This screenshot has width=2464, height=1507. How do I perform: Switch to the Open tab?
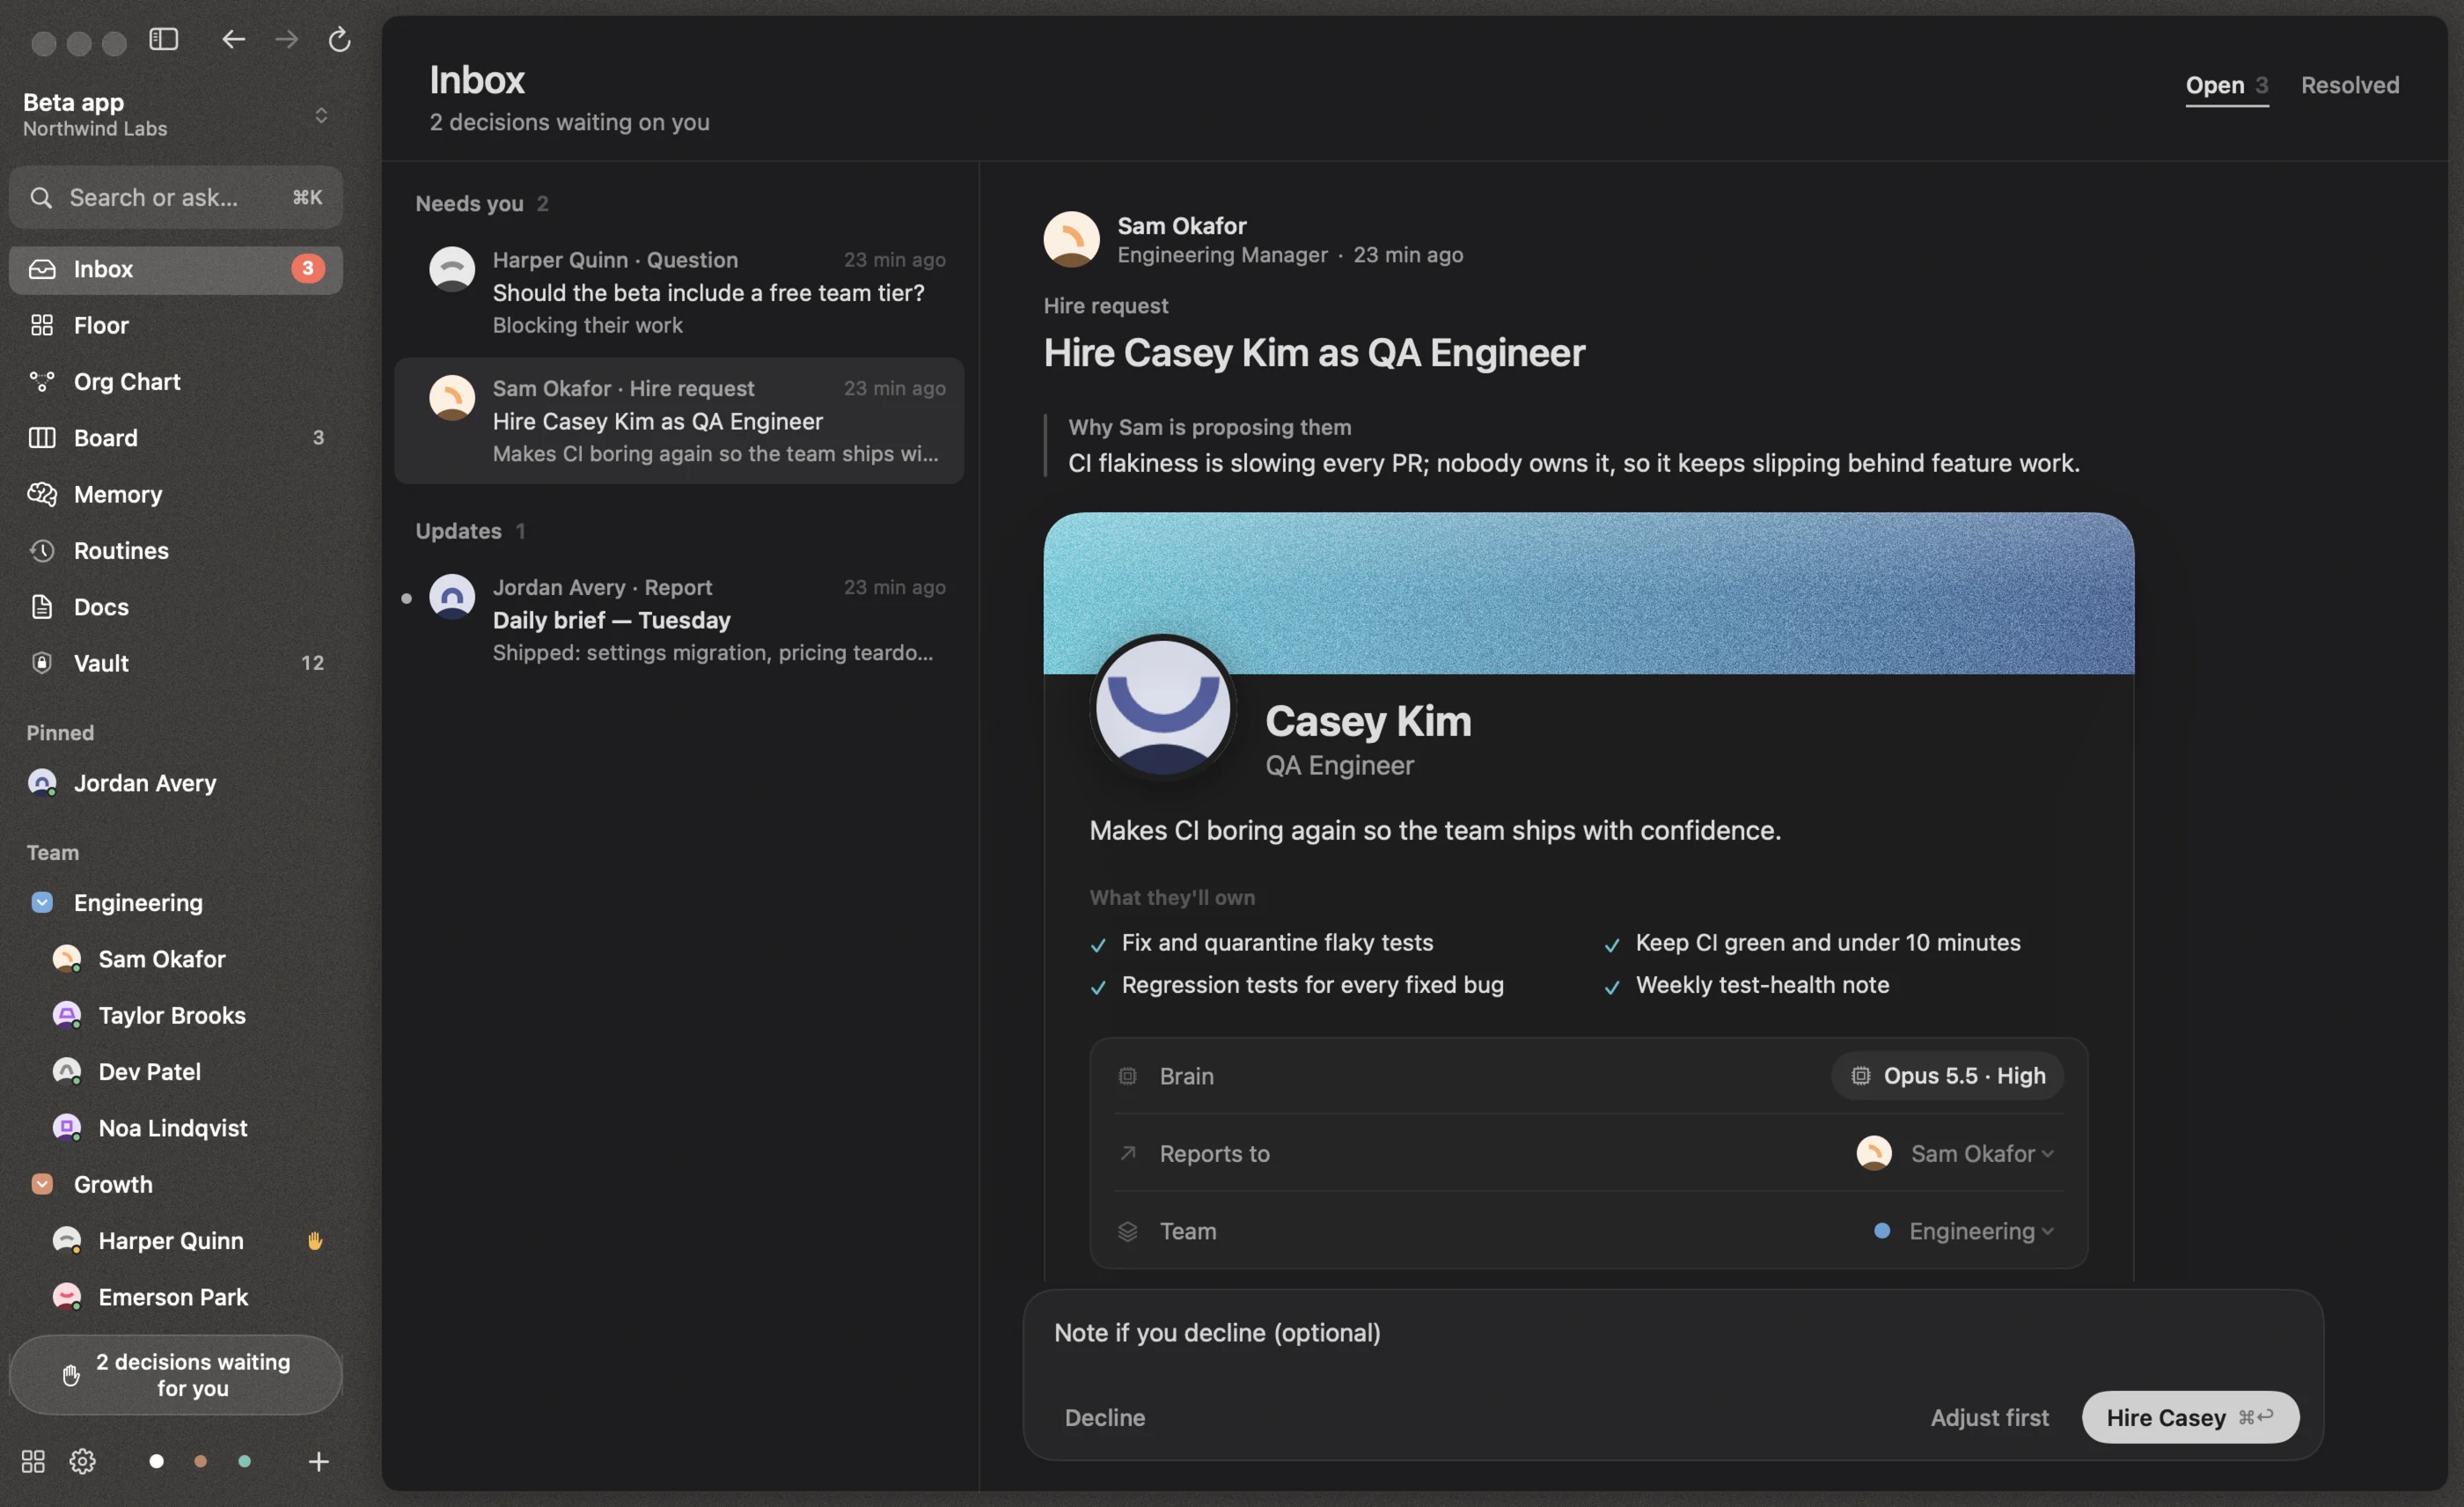click(x=2226, y=85)
